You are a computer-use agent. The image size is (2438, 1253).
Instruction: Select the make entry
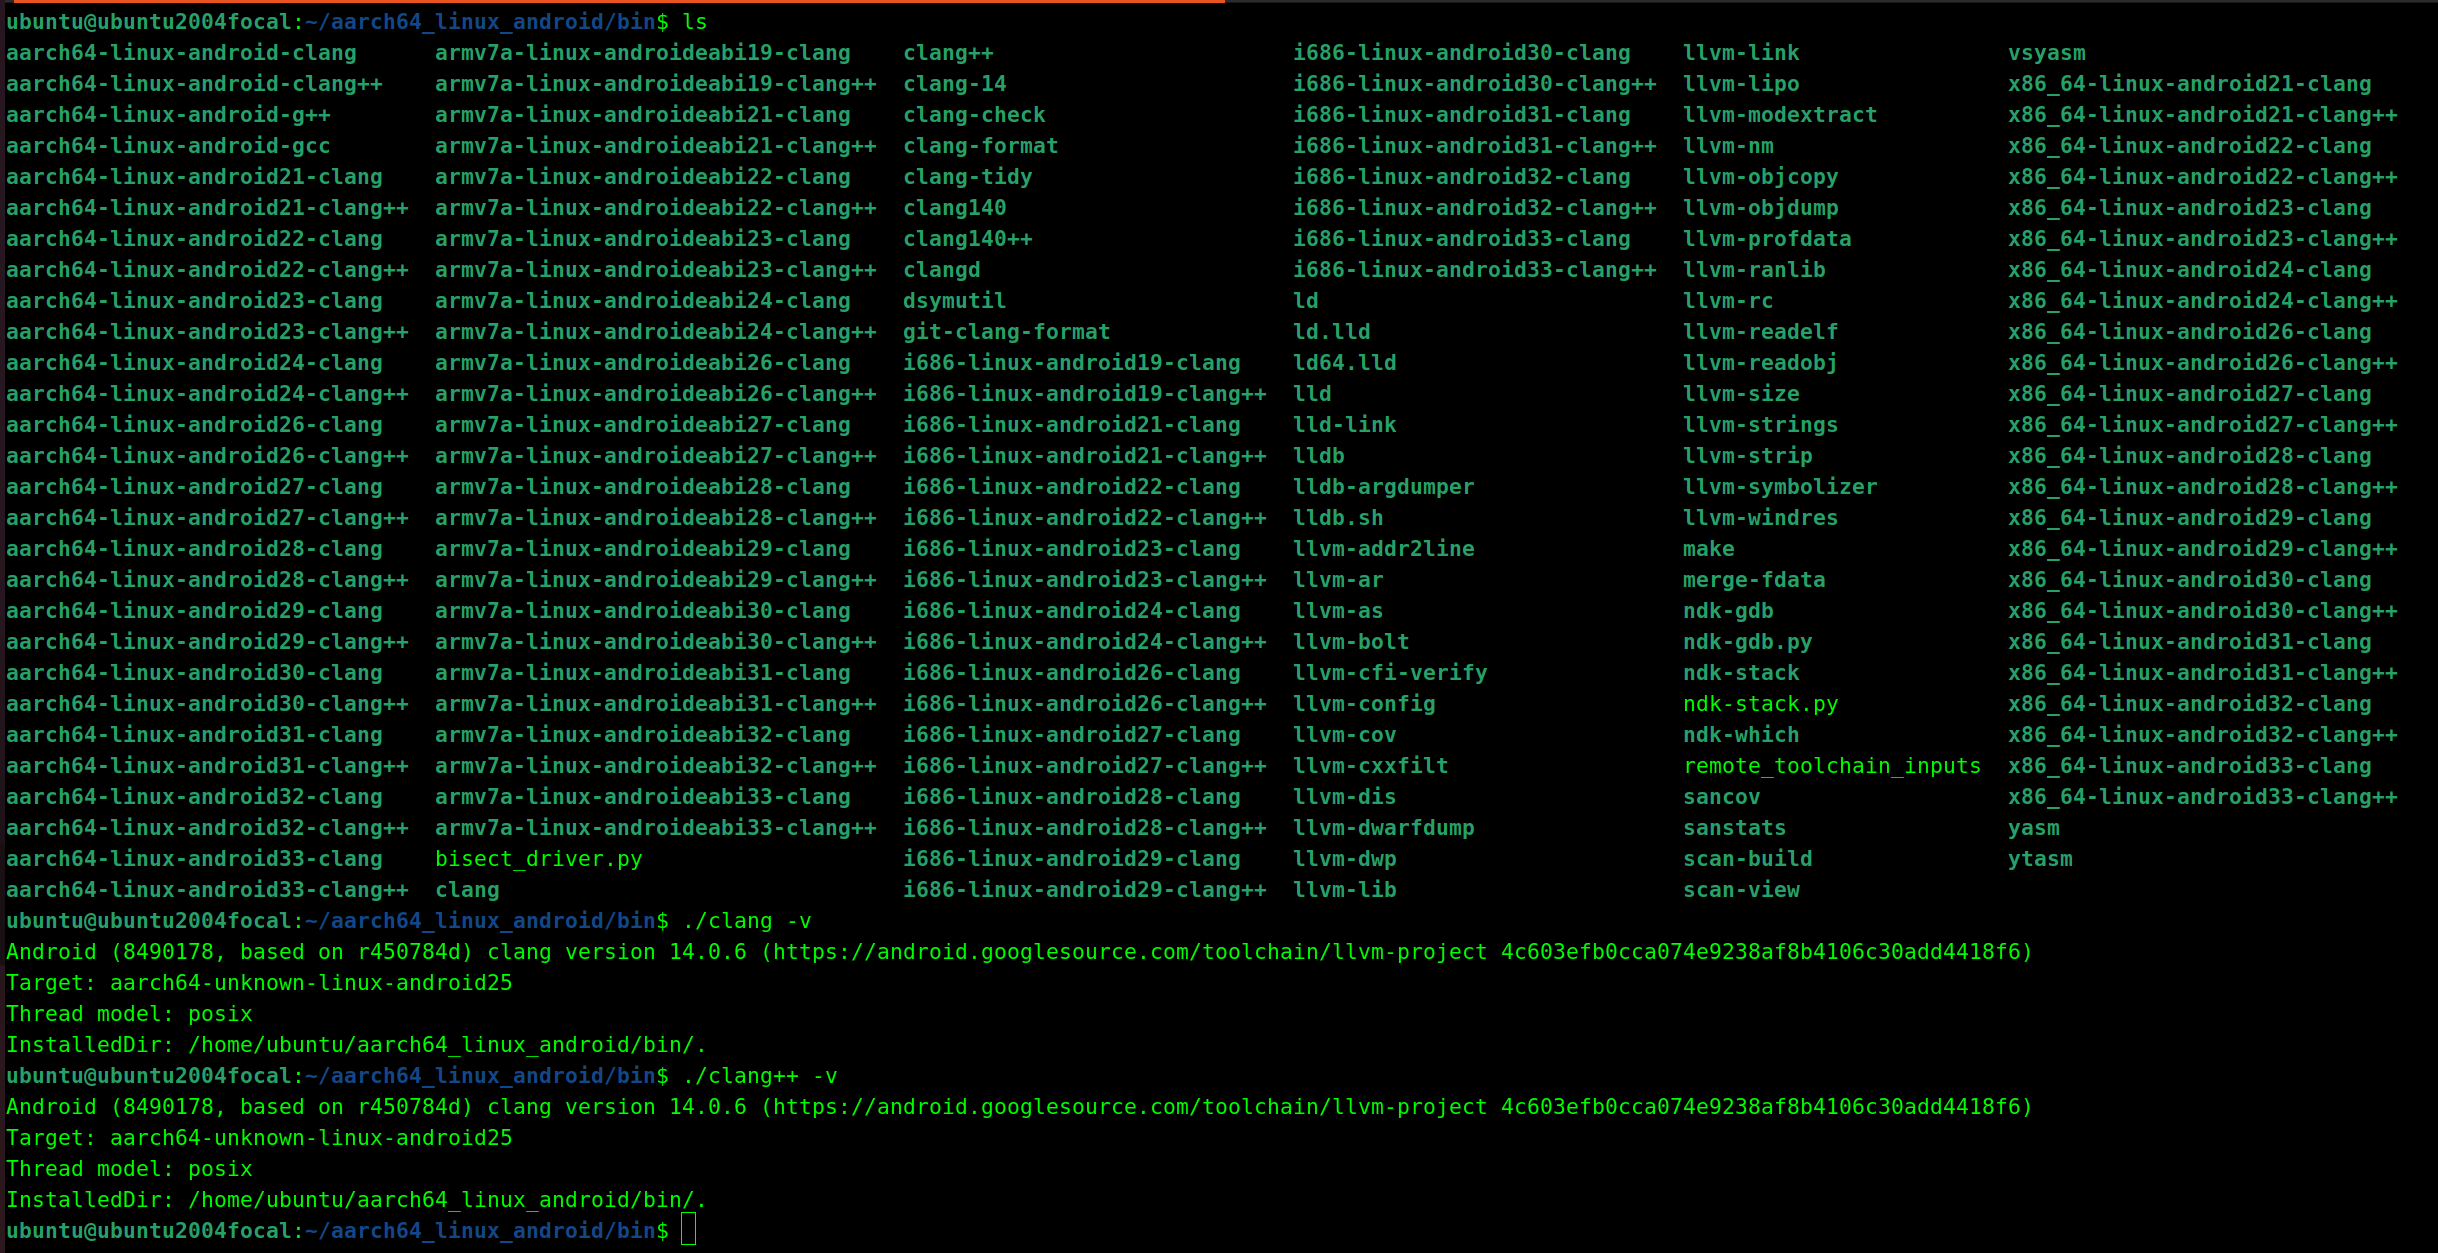point(1708,549)
